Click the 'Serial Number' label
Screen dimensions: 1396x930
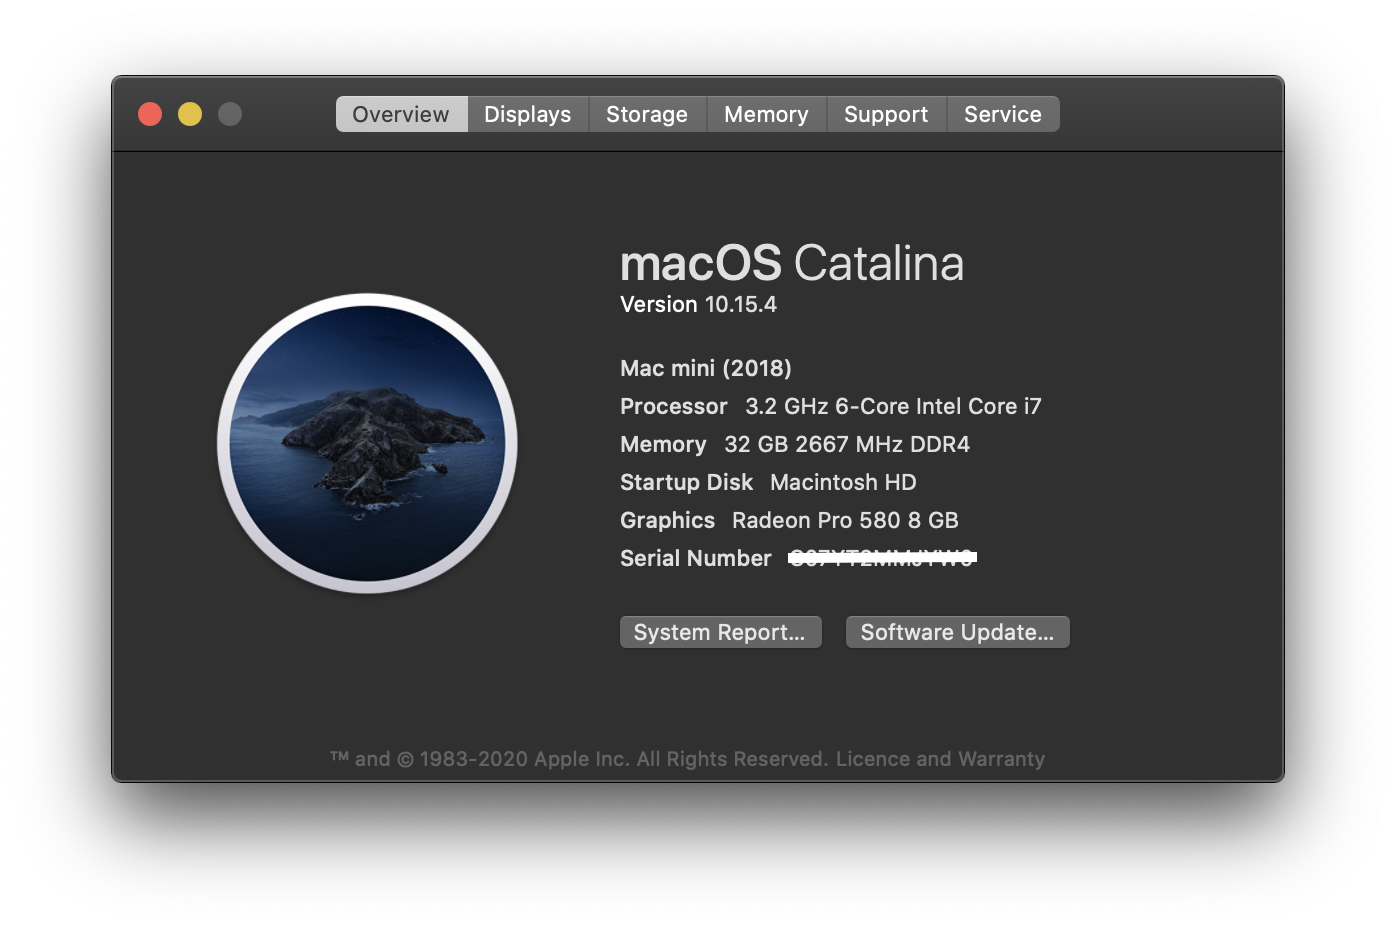(696, 558)
